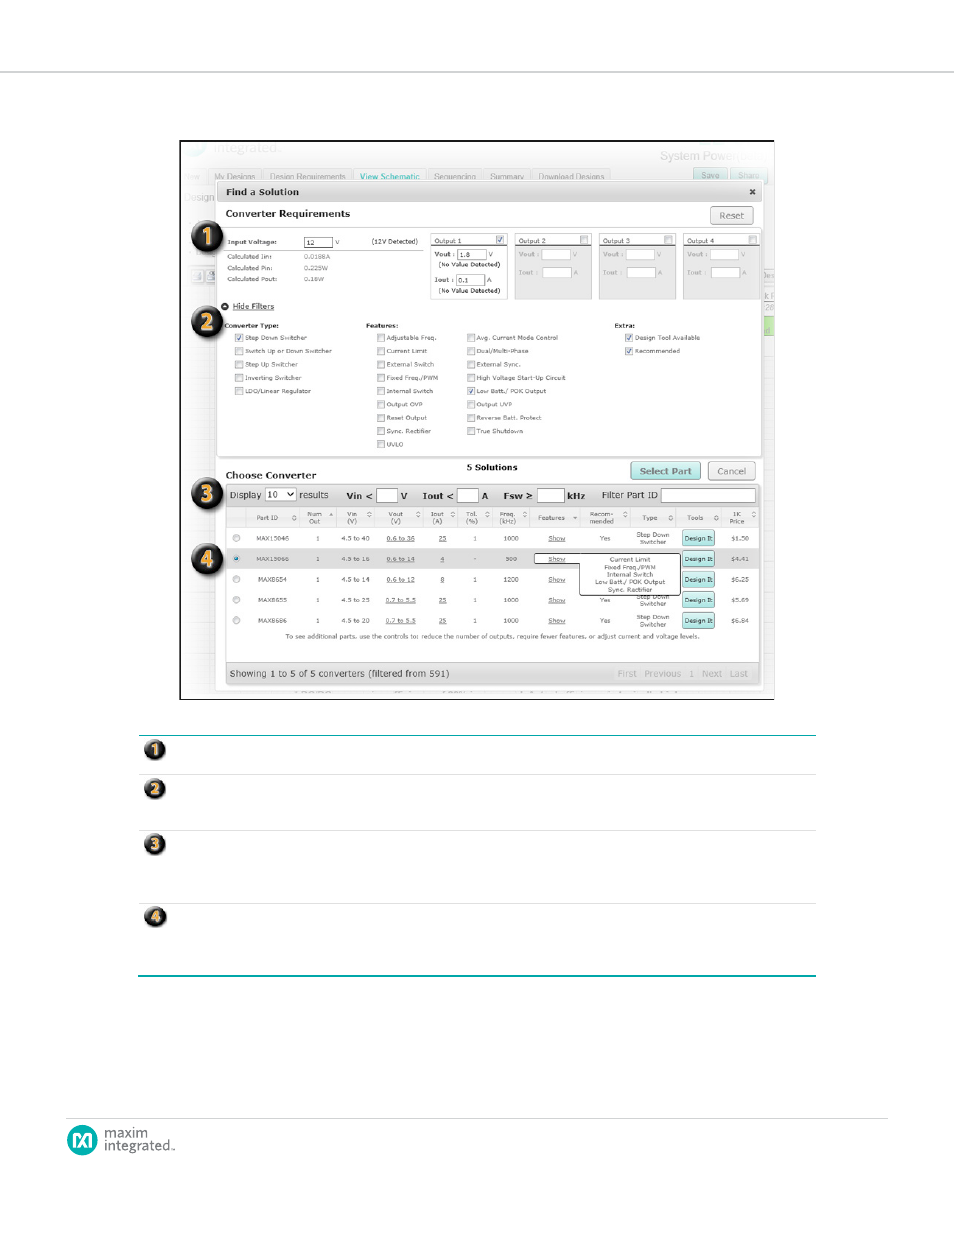Enable the Fixed Freq./PWM feature
Screen dimensions: 954x1235
[x=381, y=378]
